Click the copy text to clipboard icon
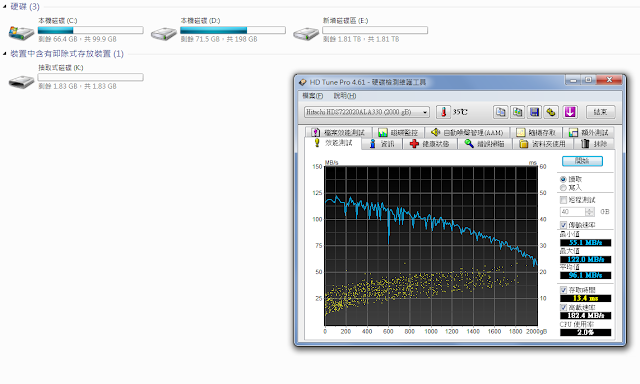The height and width of the screenshot is (384, 640). click(501, 112)
